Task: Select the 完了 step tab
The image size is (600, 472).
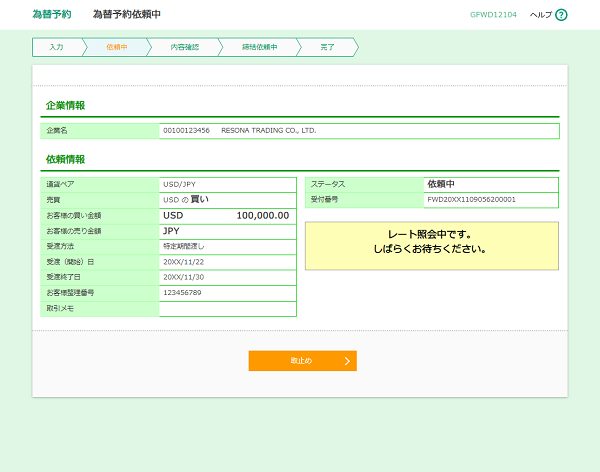Action: (327, 47)
